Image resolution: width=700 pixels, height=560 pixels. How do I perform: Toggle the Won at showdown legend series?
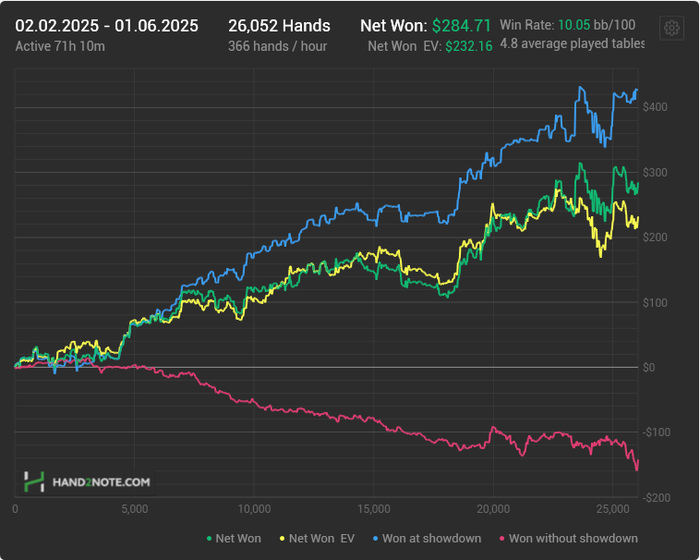click(427, 539)
